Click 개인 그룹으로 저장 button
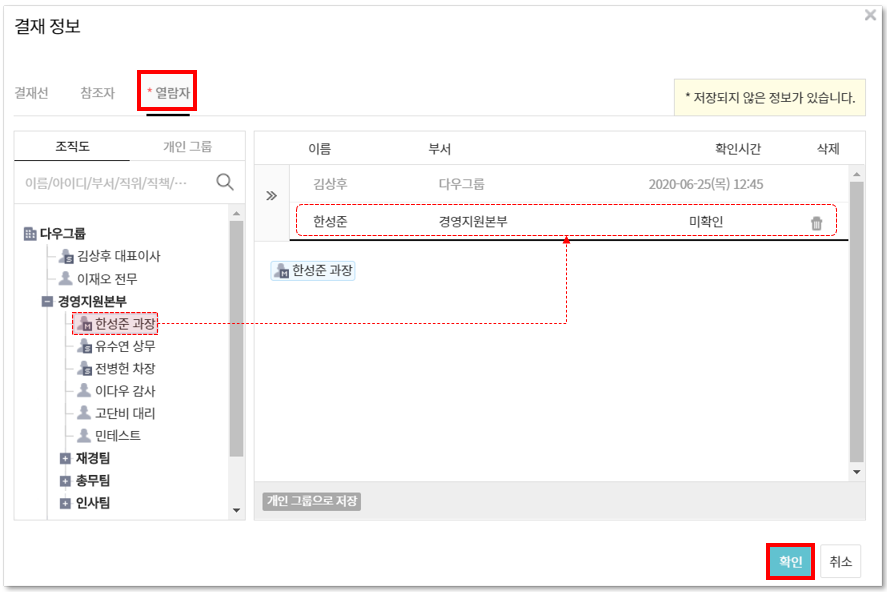 point(311,501)
